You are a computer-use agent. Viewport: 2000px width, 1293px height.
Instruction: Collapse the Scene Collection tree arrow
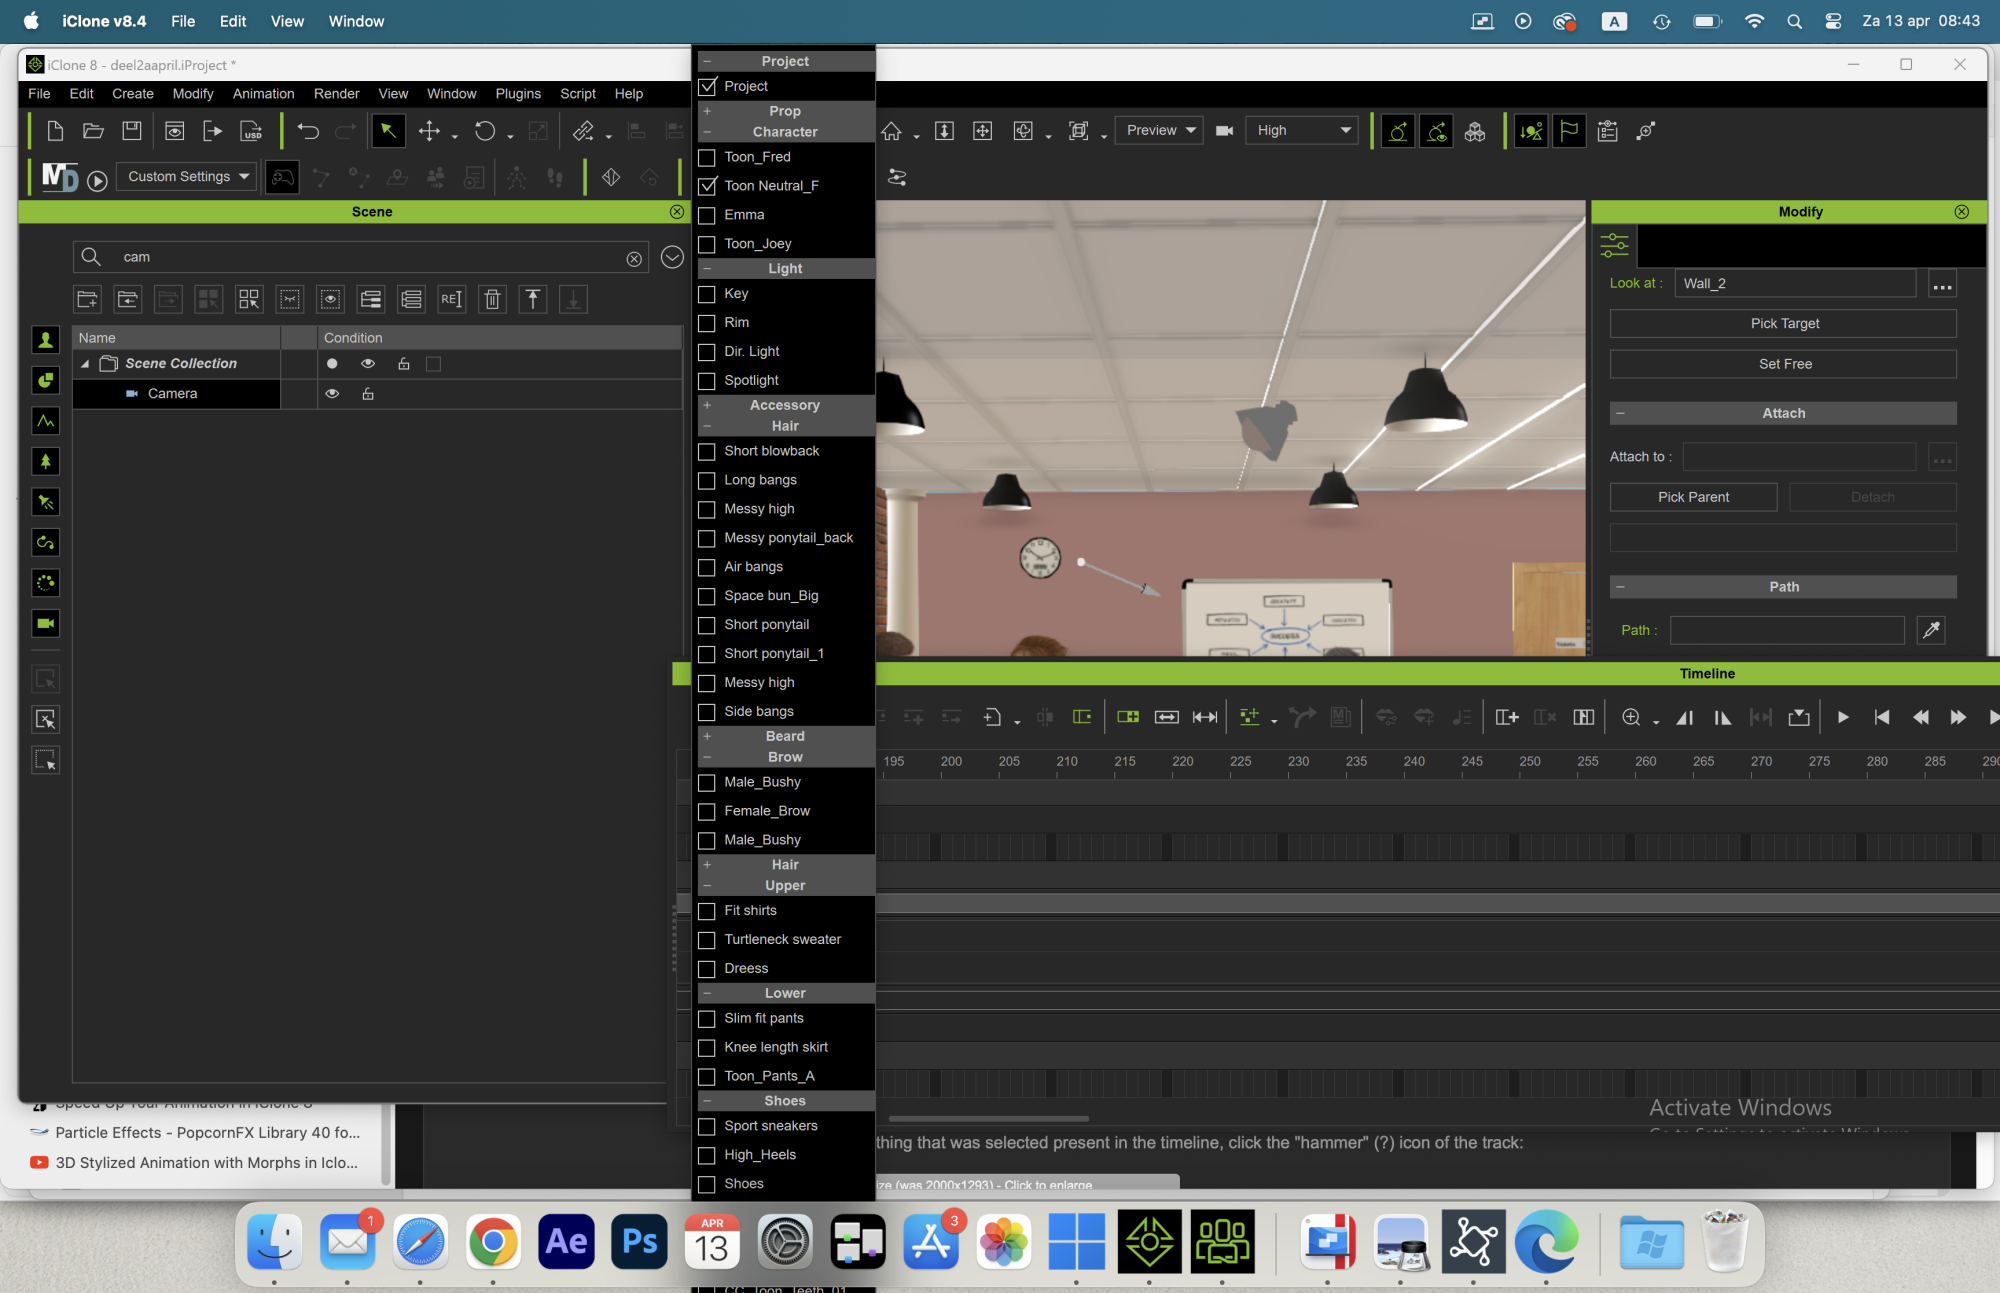[85, 364]
